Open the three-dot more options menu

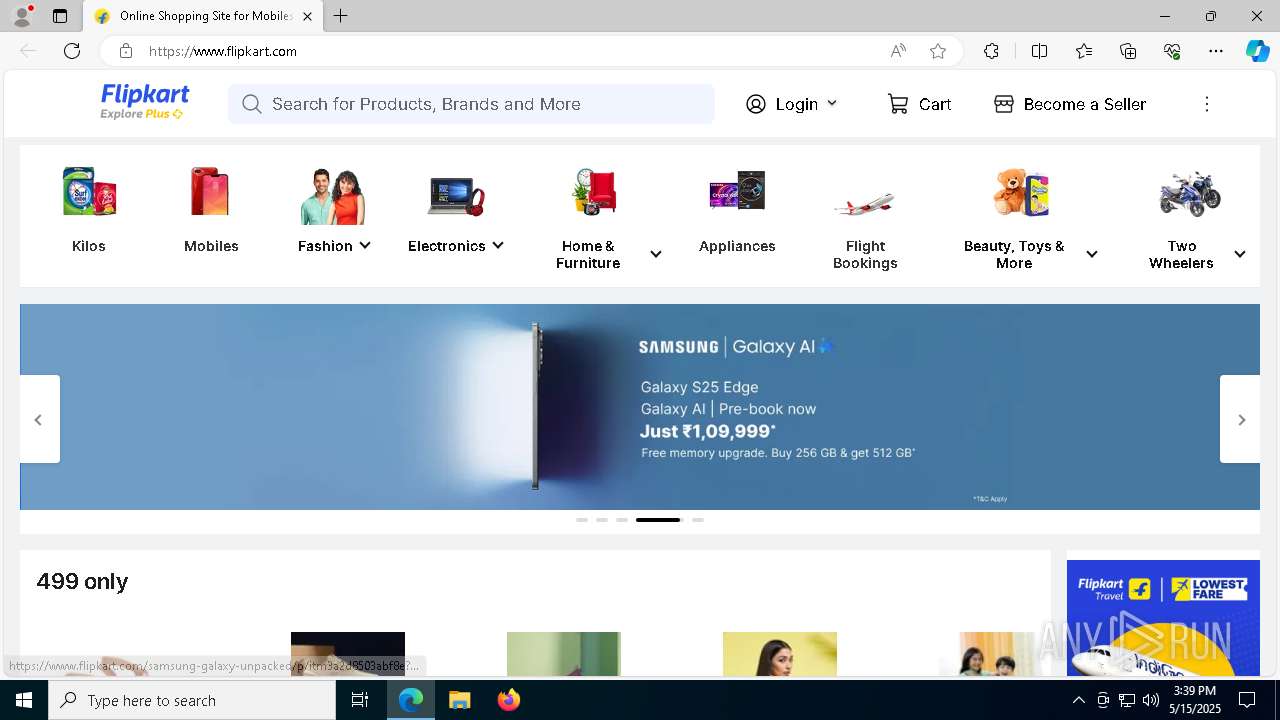[1207, 104]
